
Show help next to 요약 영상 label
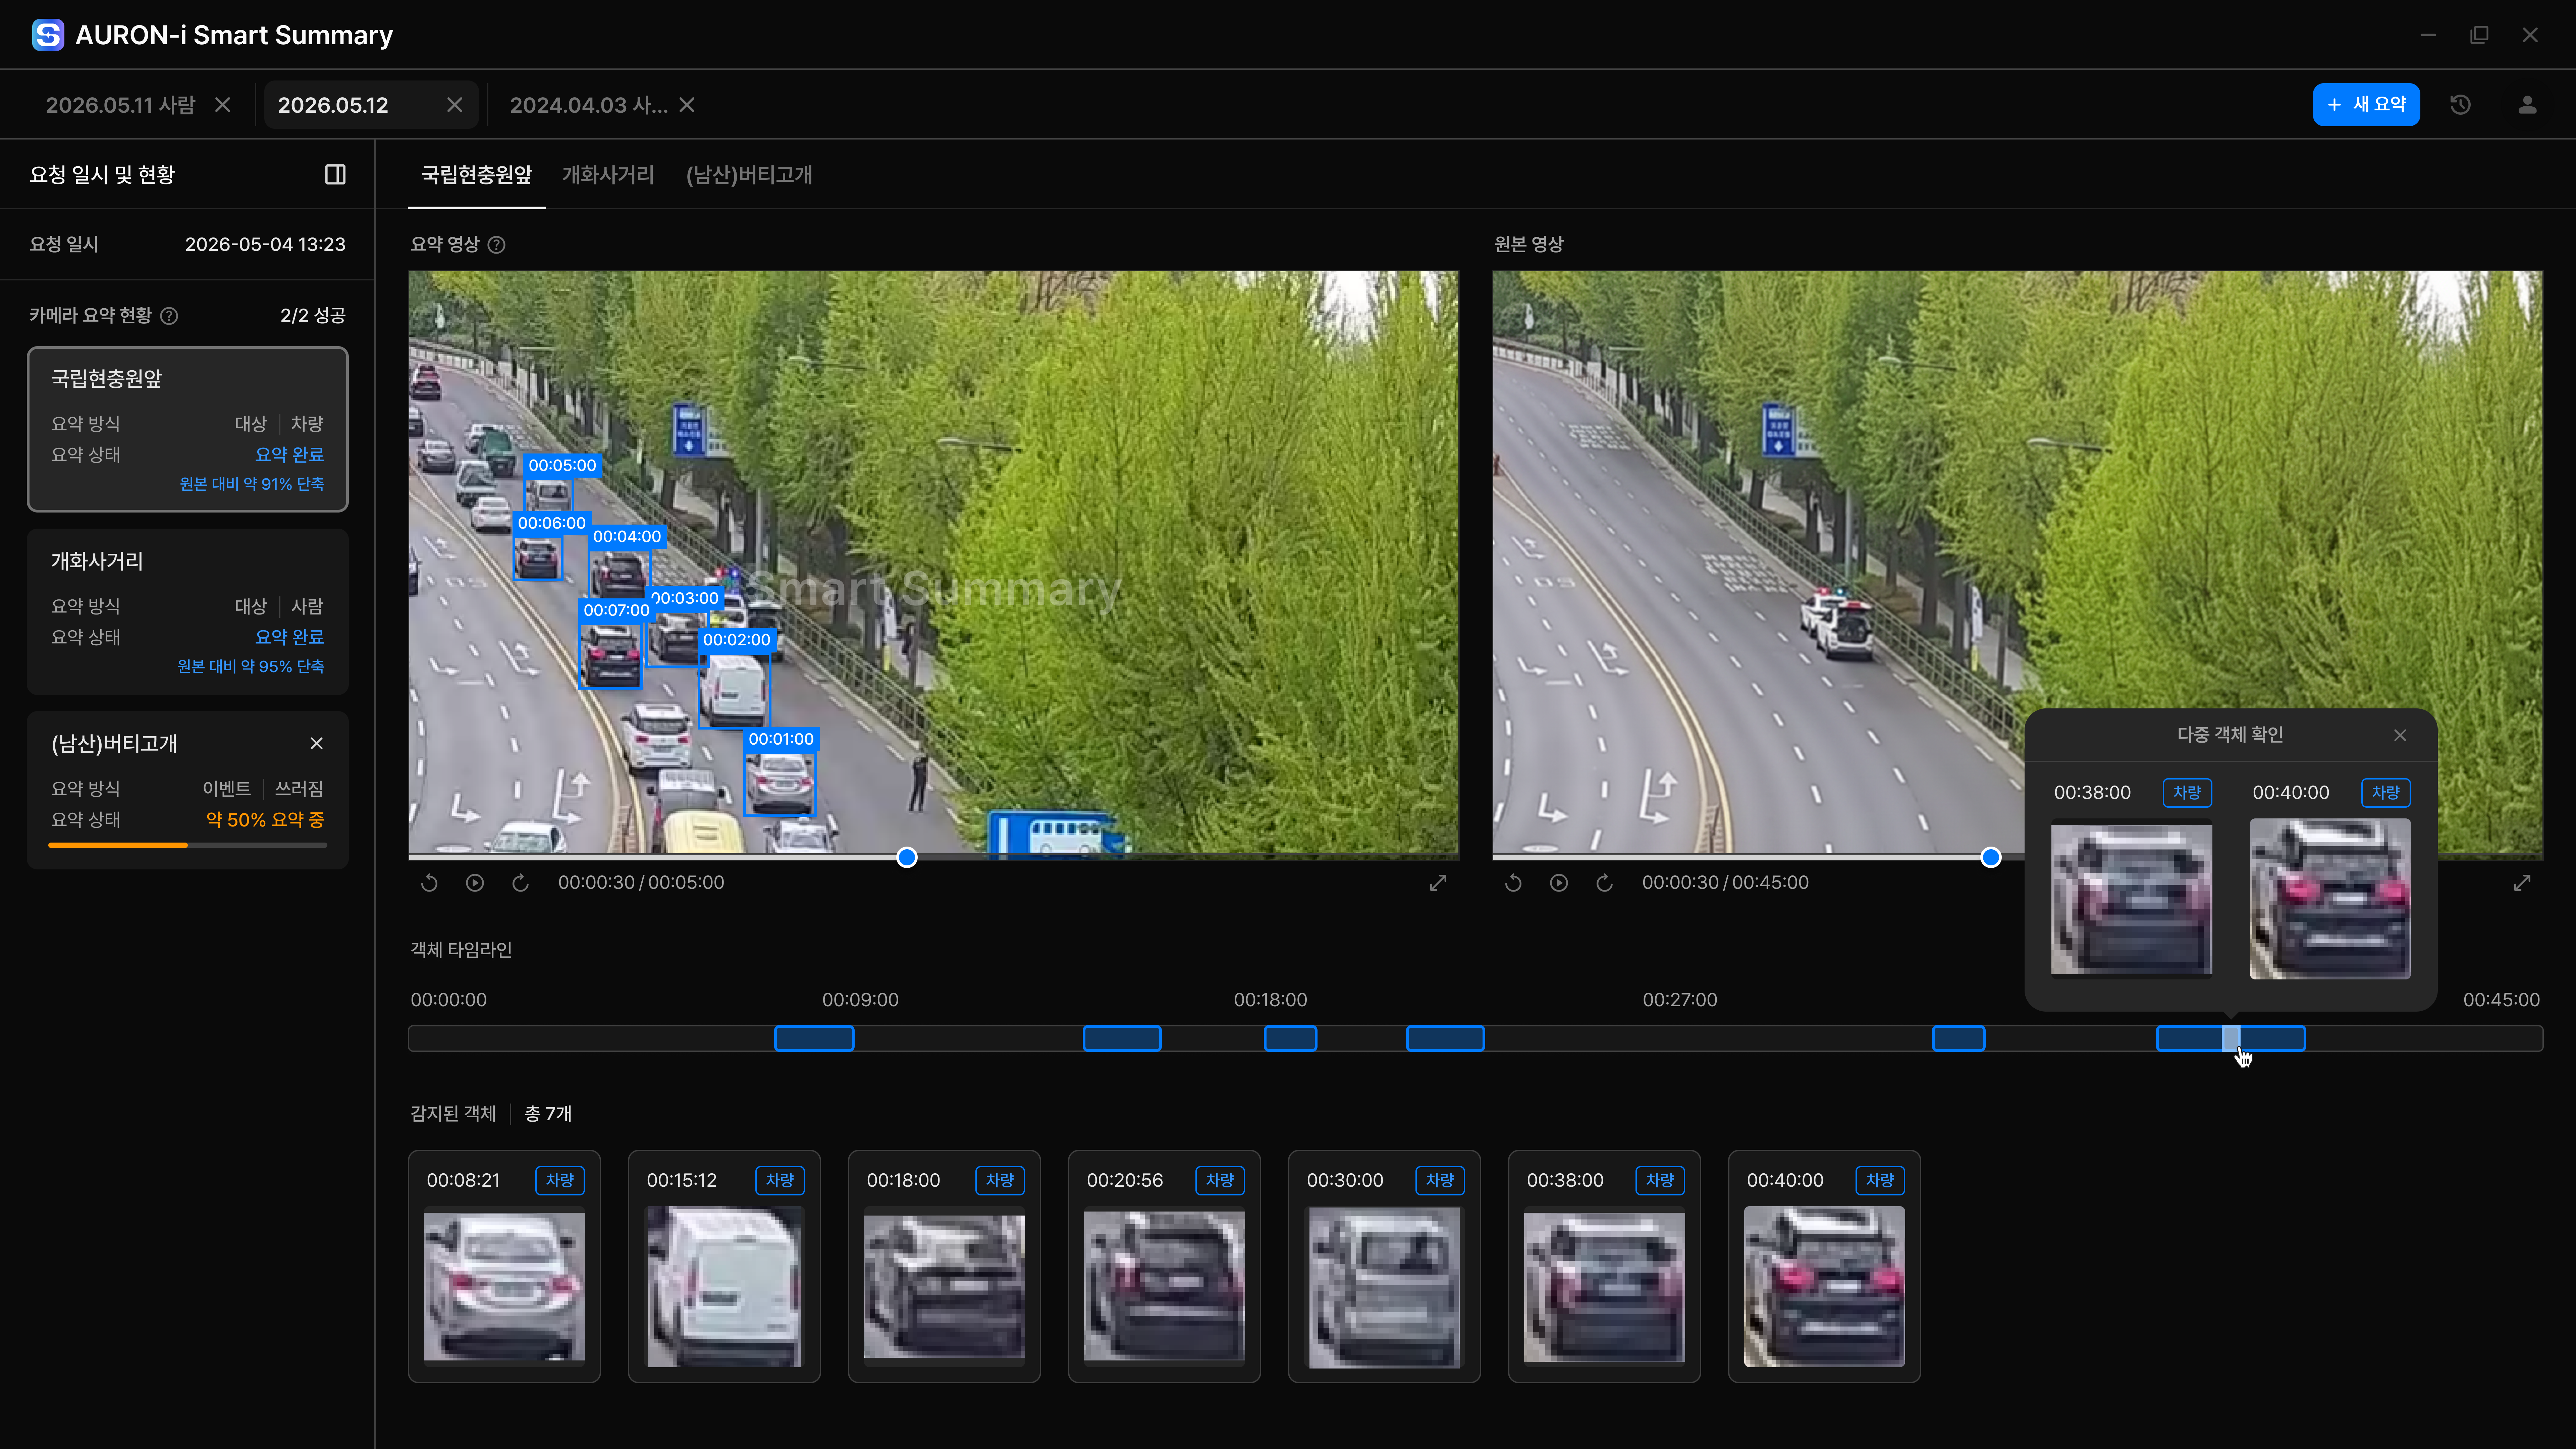[x=496, y=245]
